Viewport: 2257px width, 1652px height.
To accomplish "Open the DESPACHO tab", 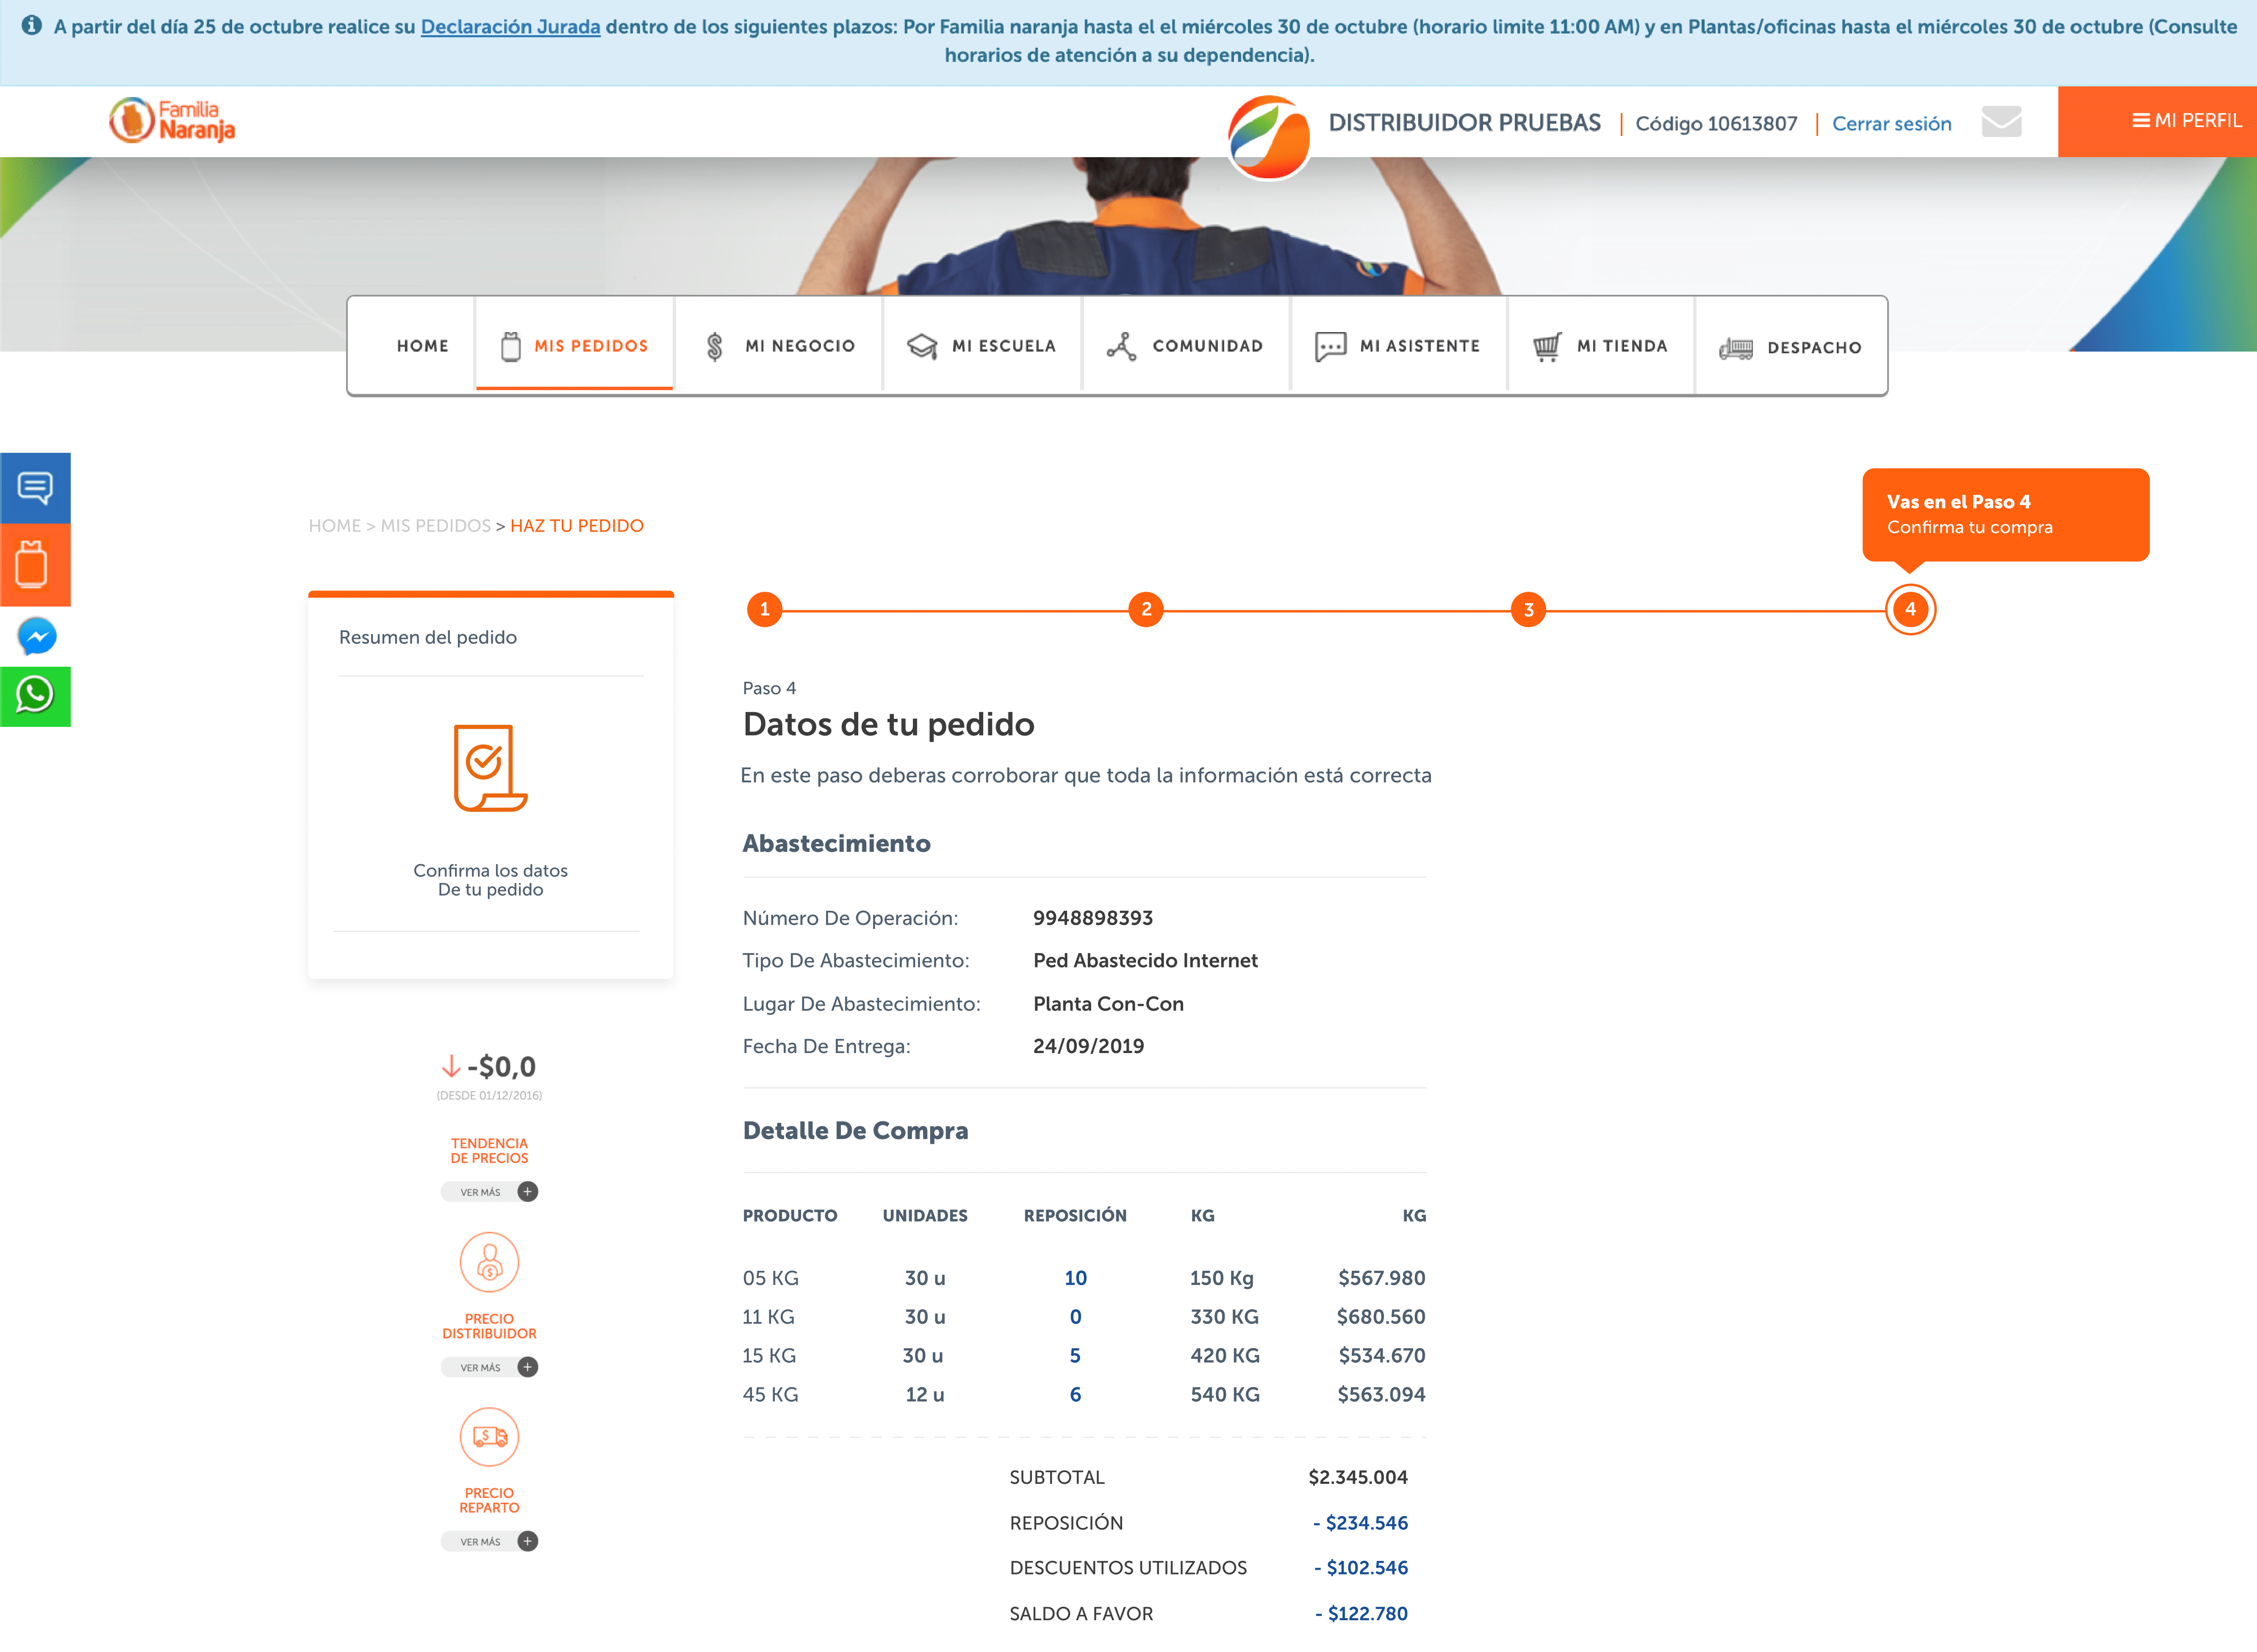I will (1790, 346).
